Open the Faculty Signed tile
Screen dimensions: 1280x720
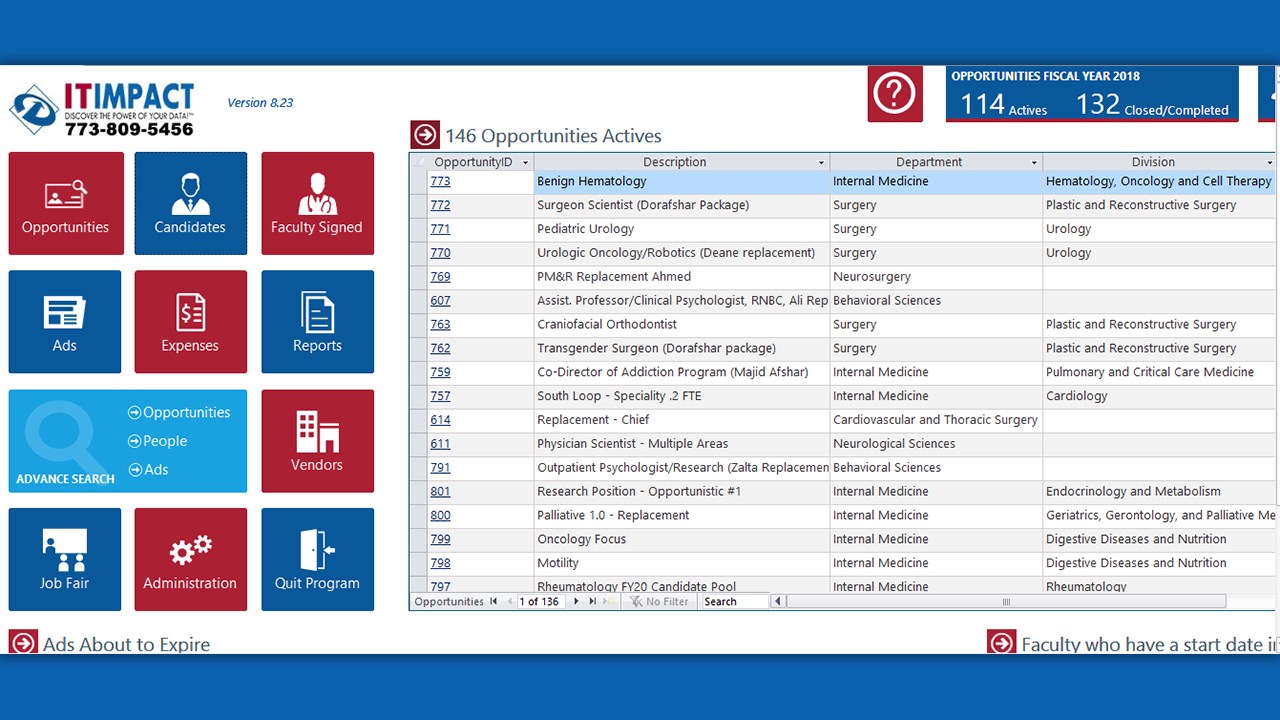click(317, 204)
